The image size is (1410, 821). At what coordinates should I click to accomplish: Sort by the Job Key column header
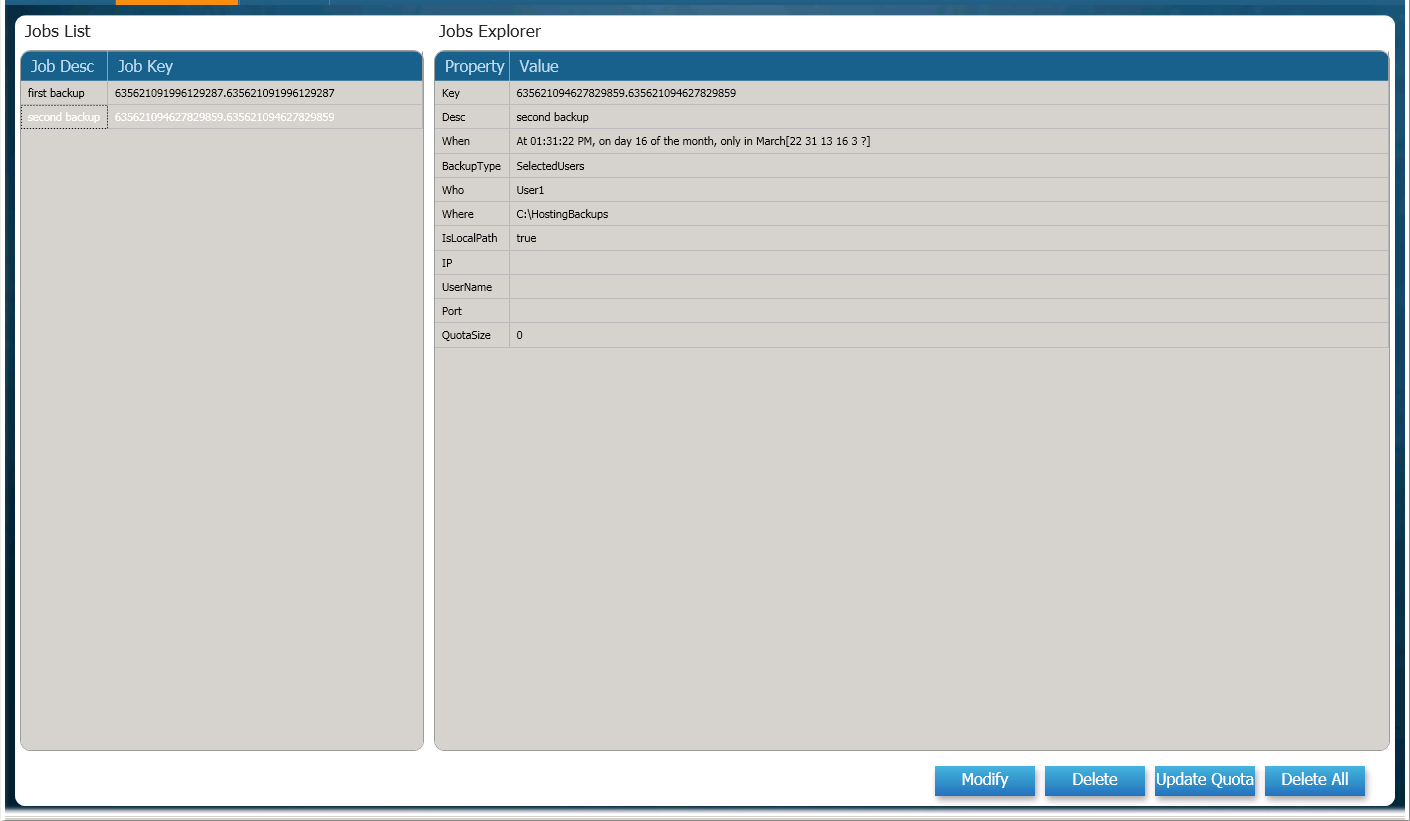[265, 66]
